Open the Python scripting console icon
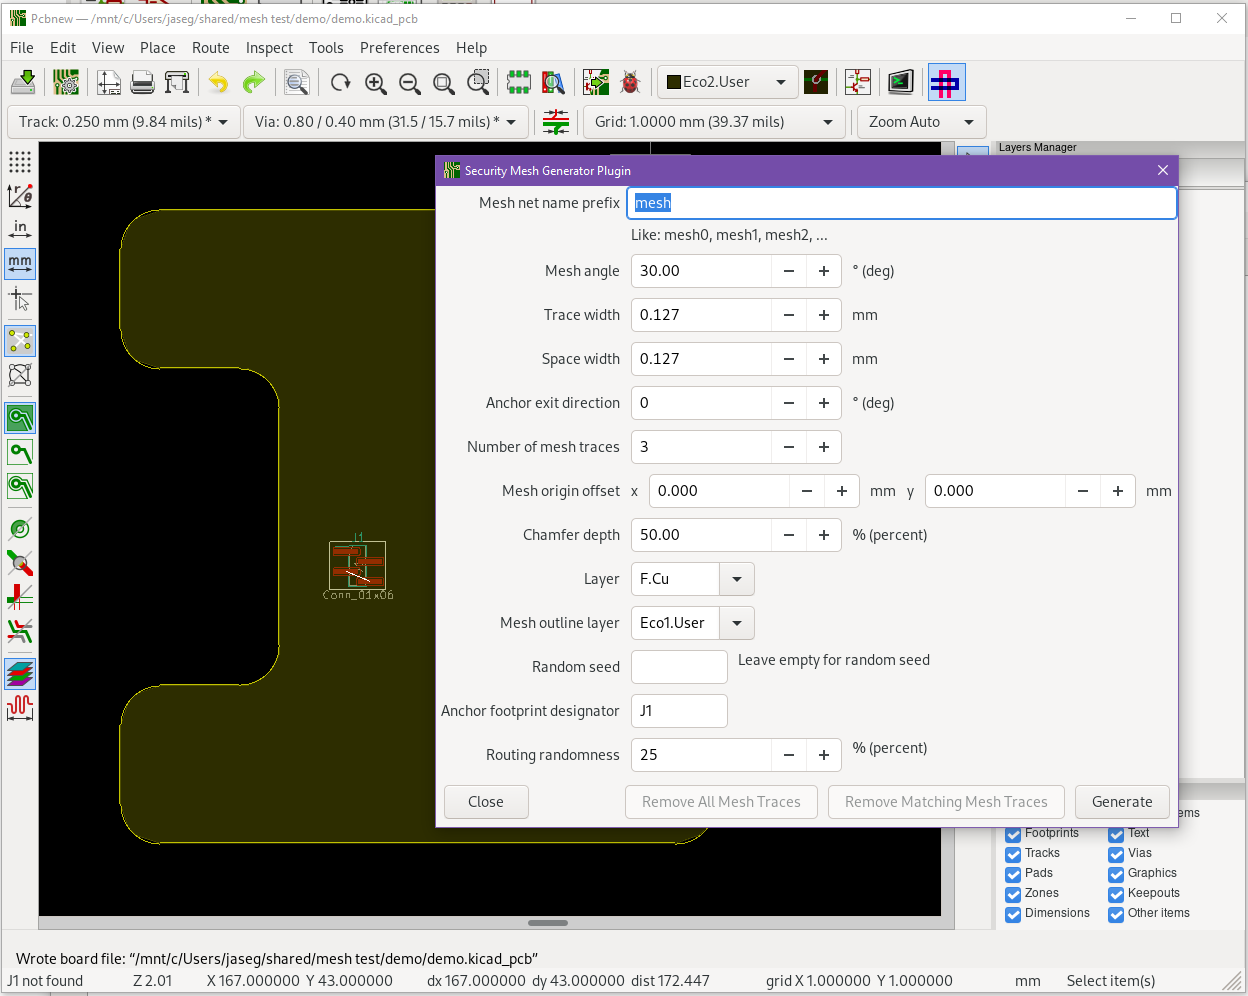Screen dimensions: 1248x996 coord(900,82)
